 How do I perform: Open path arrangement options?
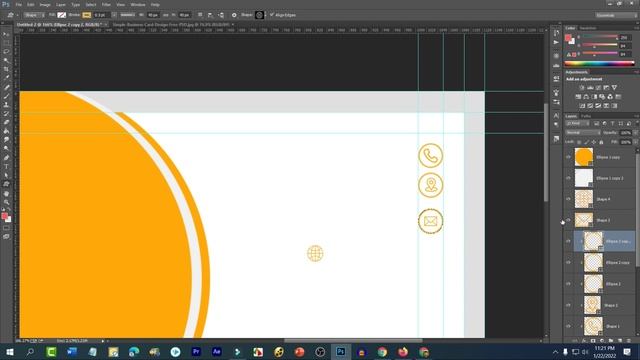coord(221,15)
